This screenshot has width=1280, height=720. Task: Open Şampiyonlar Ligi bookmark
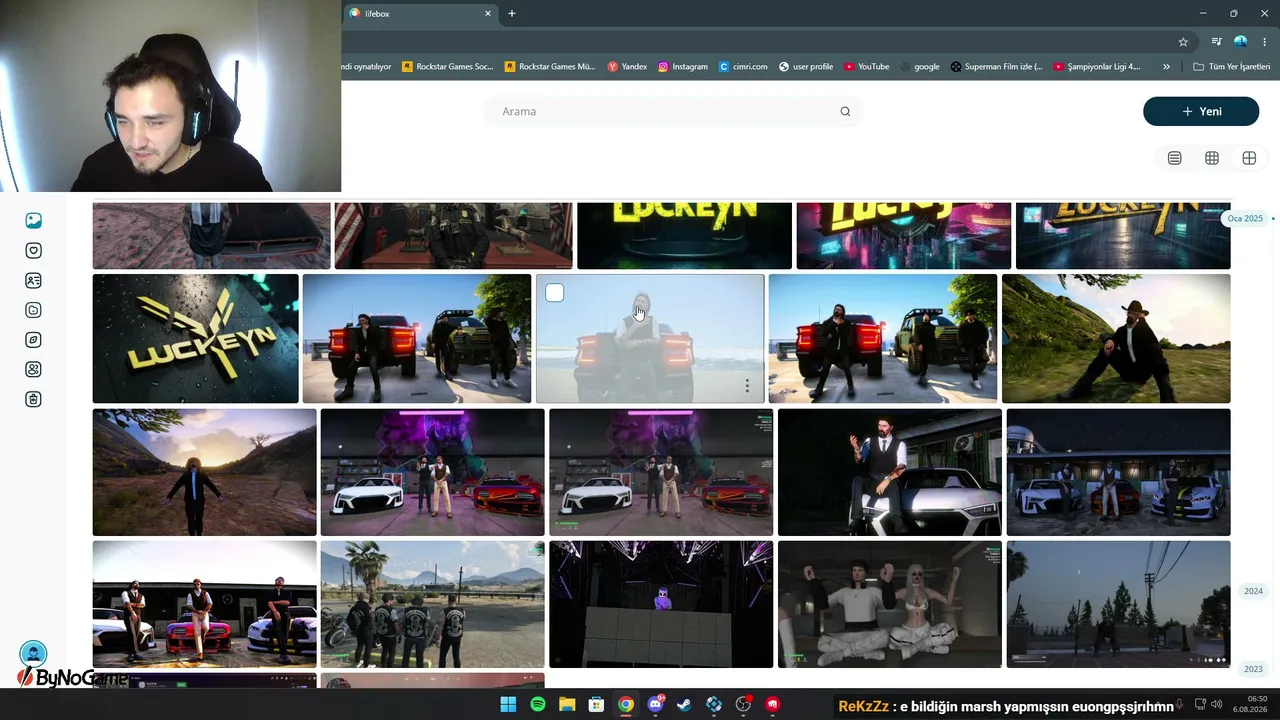click(x=1097, y=67)
